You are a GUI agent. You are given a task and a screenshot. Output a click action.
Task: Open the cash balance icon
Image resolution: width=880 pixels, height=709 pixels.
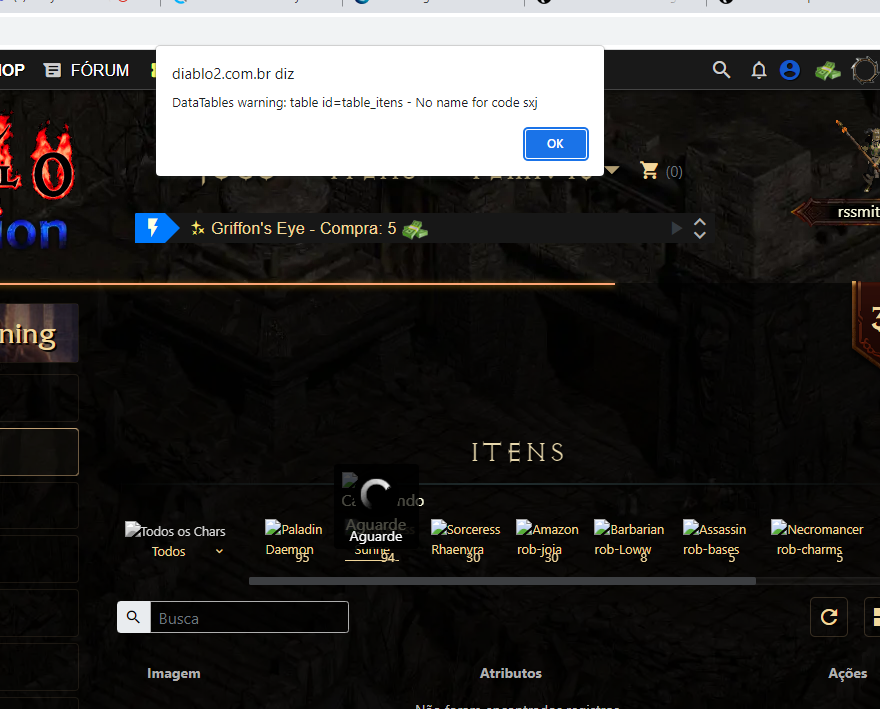(x=827, y=71)
